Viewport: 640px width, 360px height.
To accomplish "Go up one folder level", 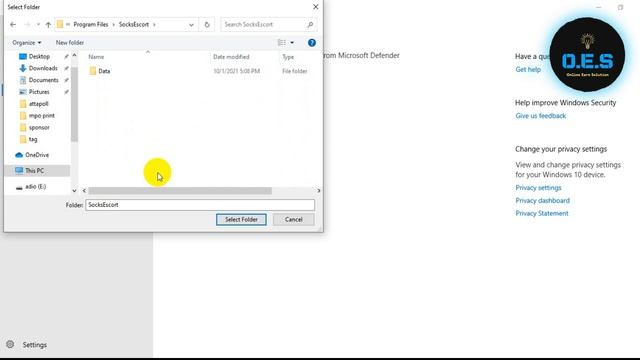I will click(x=48, y=24).
